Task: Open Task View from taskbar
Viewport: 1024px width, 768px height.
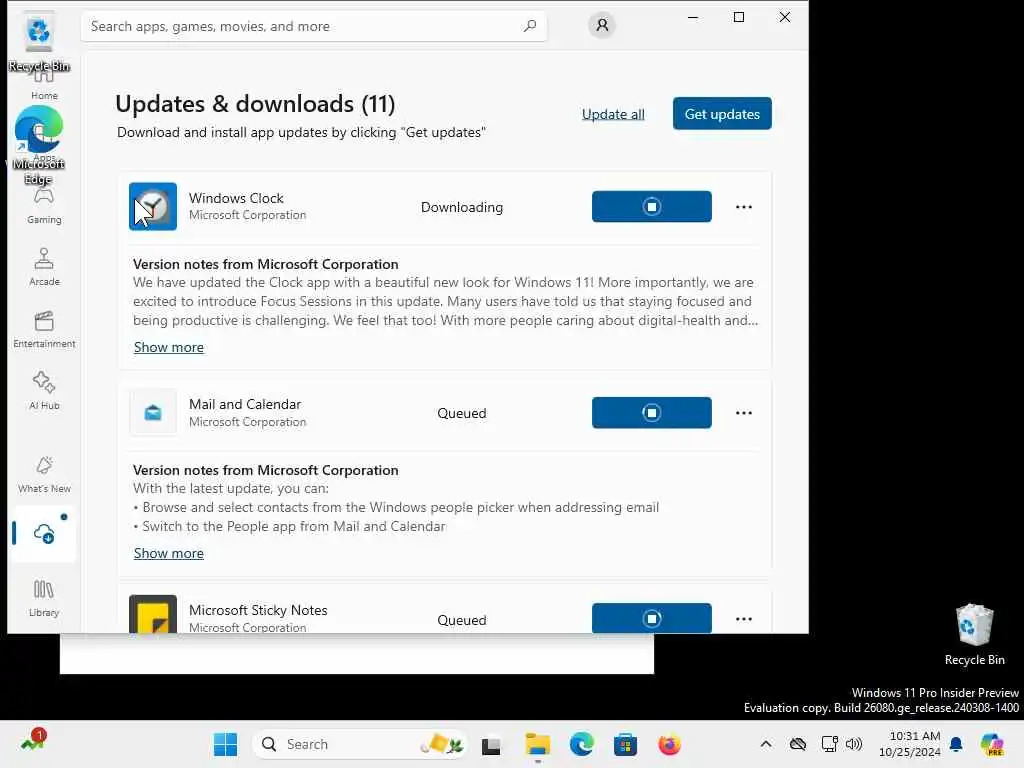Action: pyautogui.click(x=490, y=744)
